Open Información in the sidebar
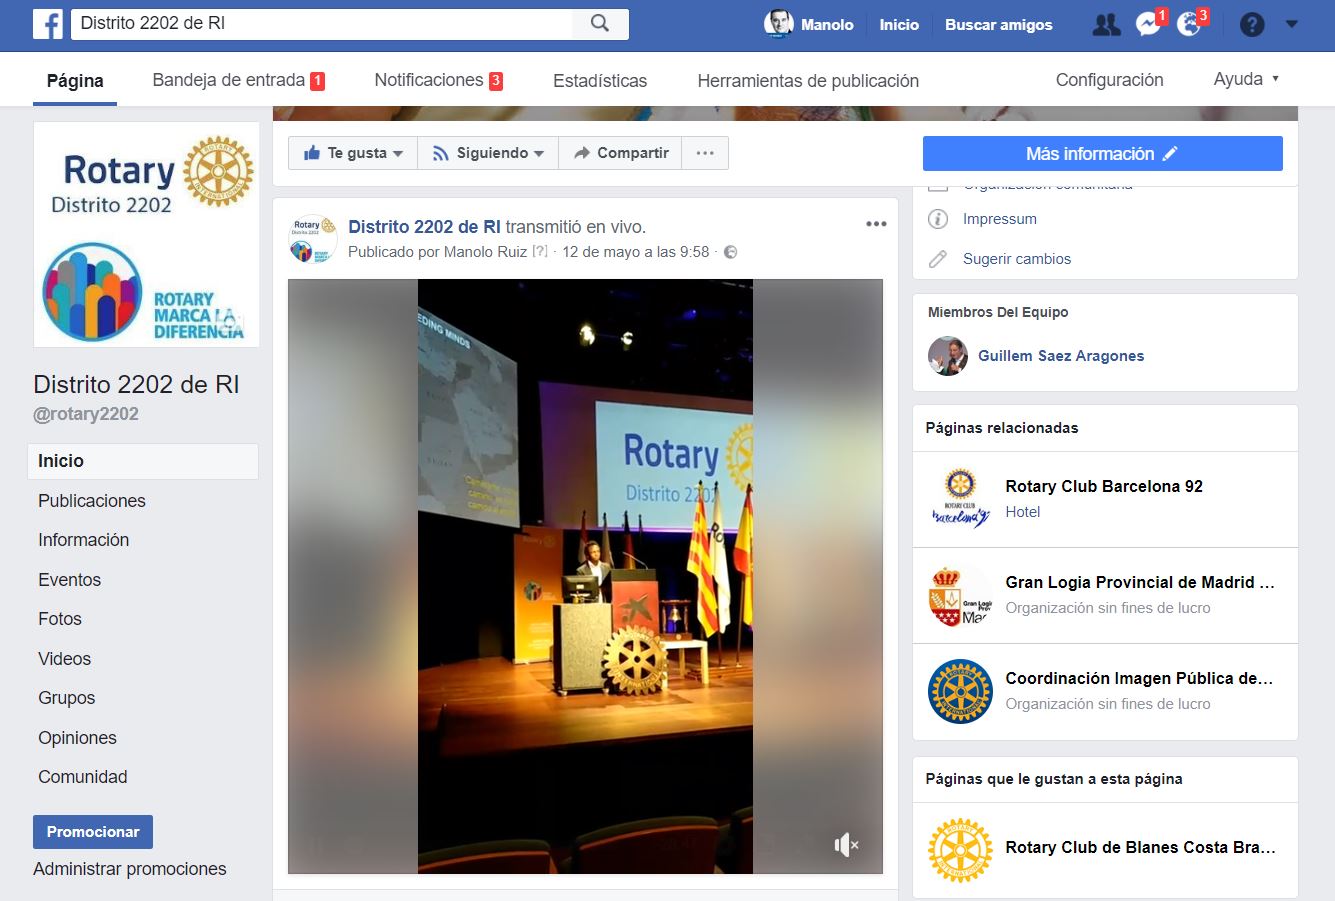 83,540
